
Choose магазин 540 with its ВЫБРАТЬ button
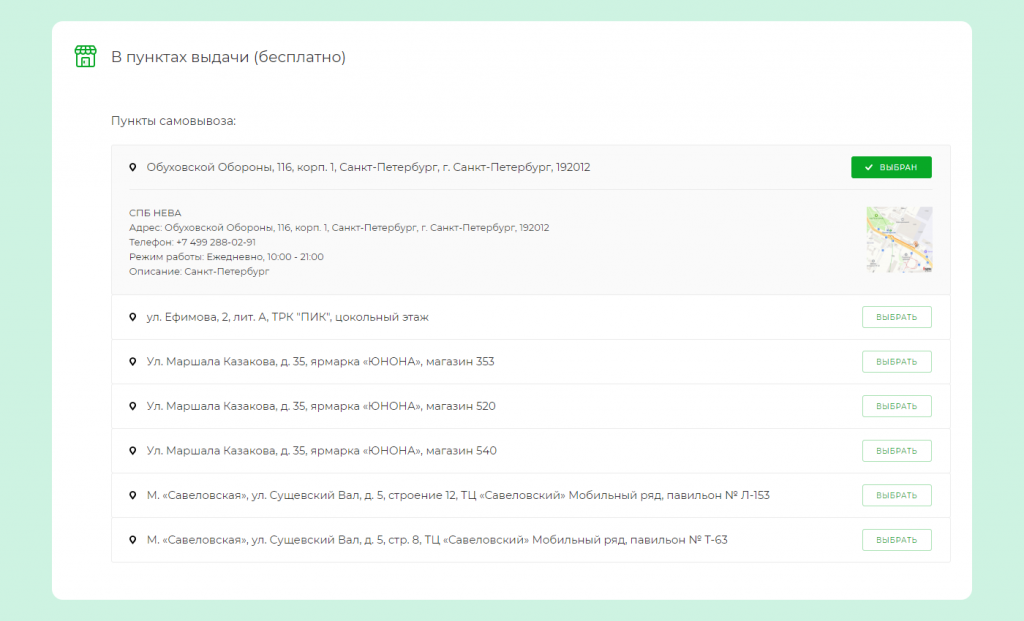[x=897, y=451]
